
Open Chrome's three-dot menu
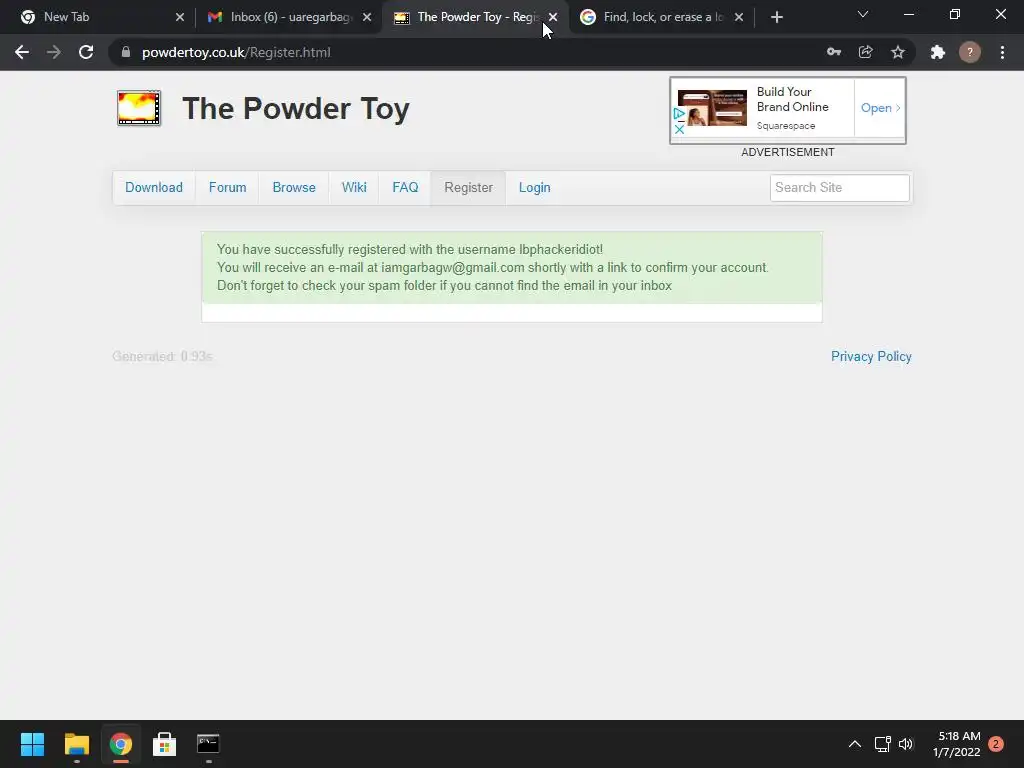point(1002,52)
